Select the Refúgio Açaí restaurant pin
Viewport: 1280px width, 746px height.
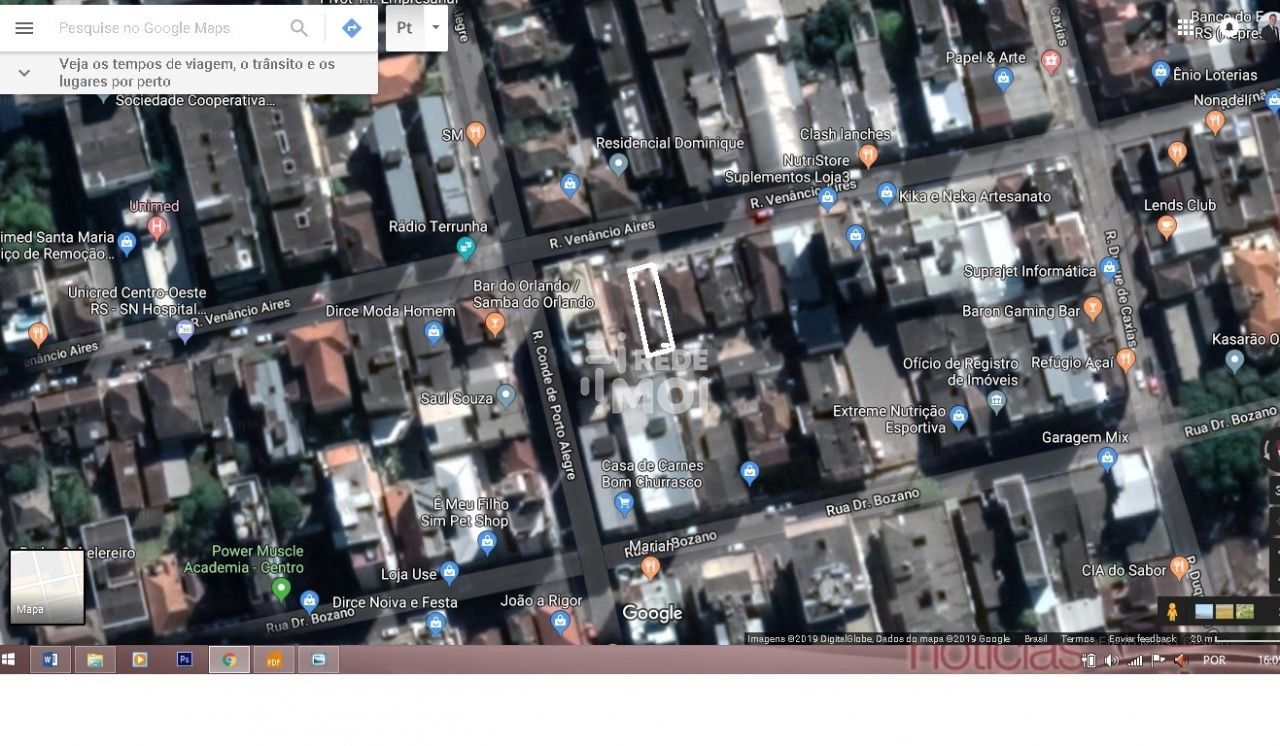pyautogui.click(x=1127, y=359)
